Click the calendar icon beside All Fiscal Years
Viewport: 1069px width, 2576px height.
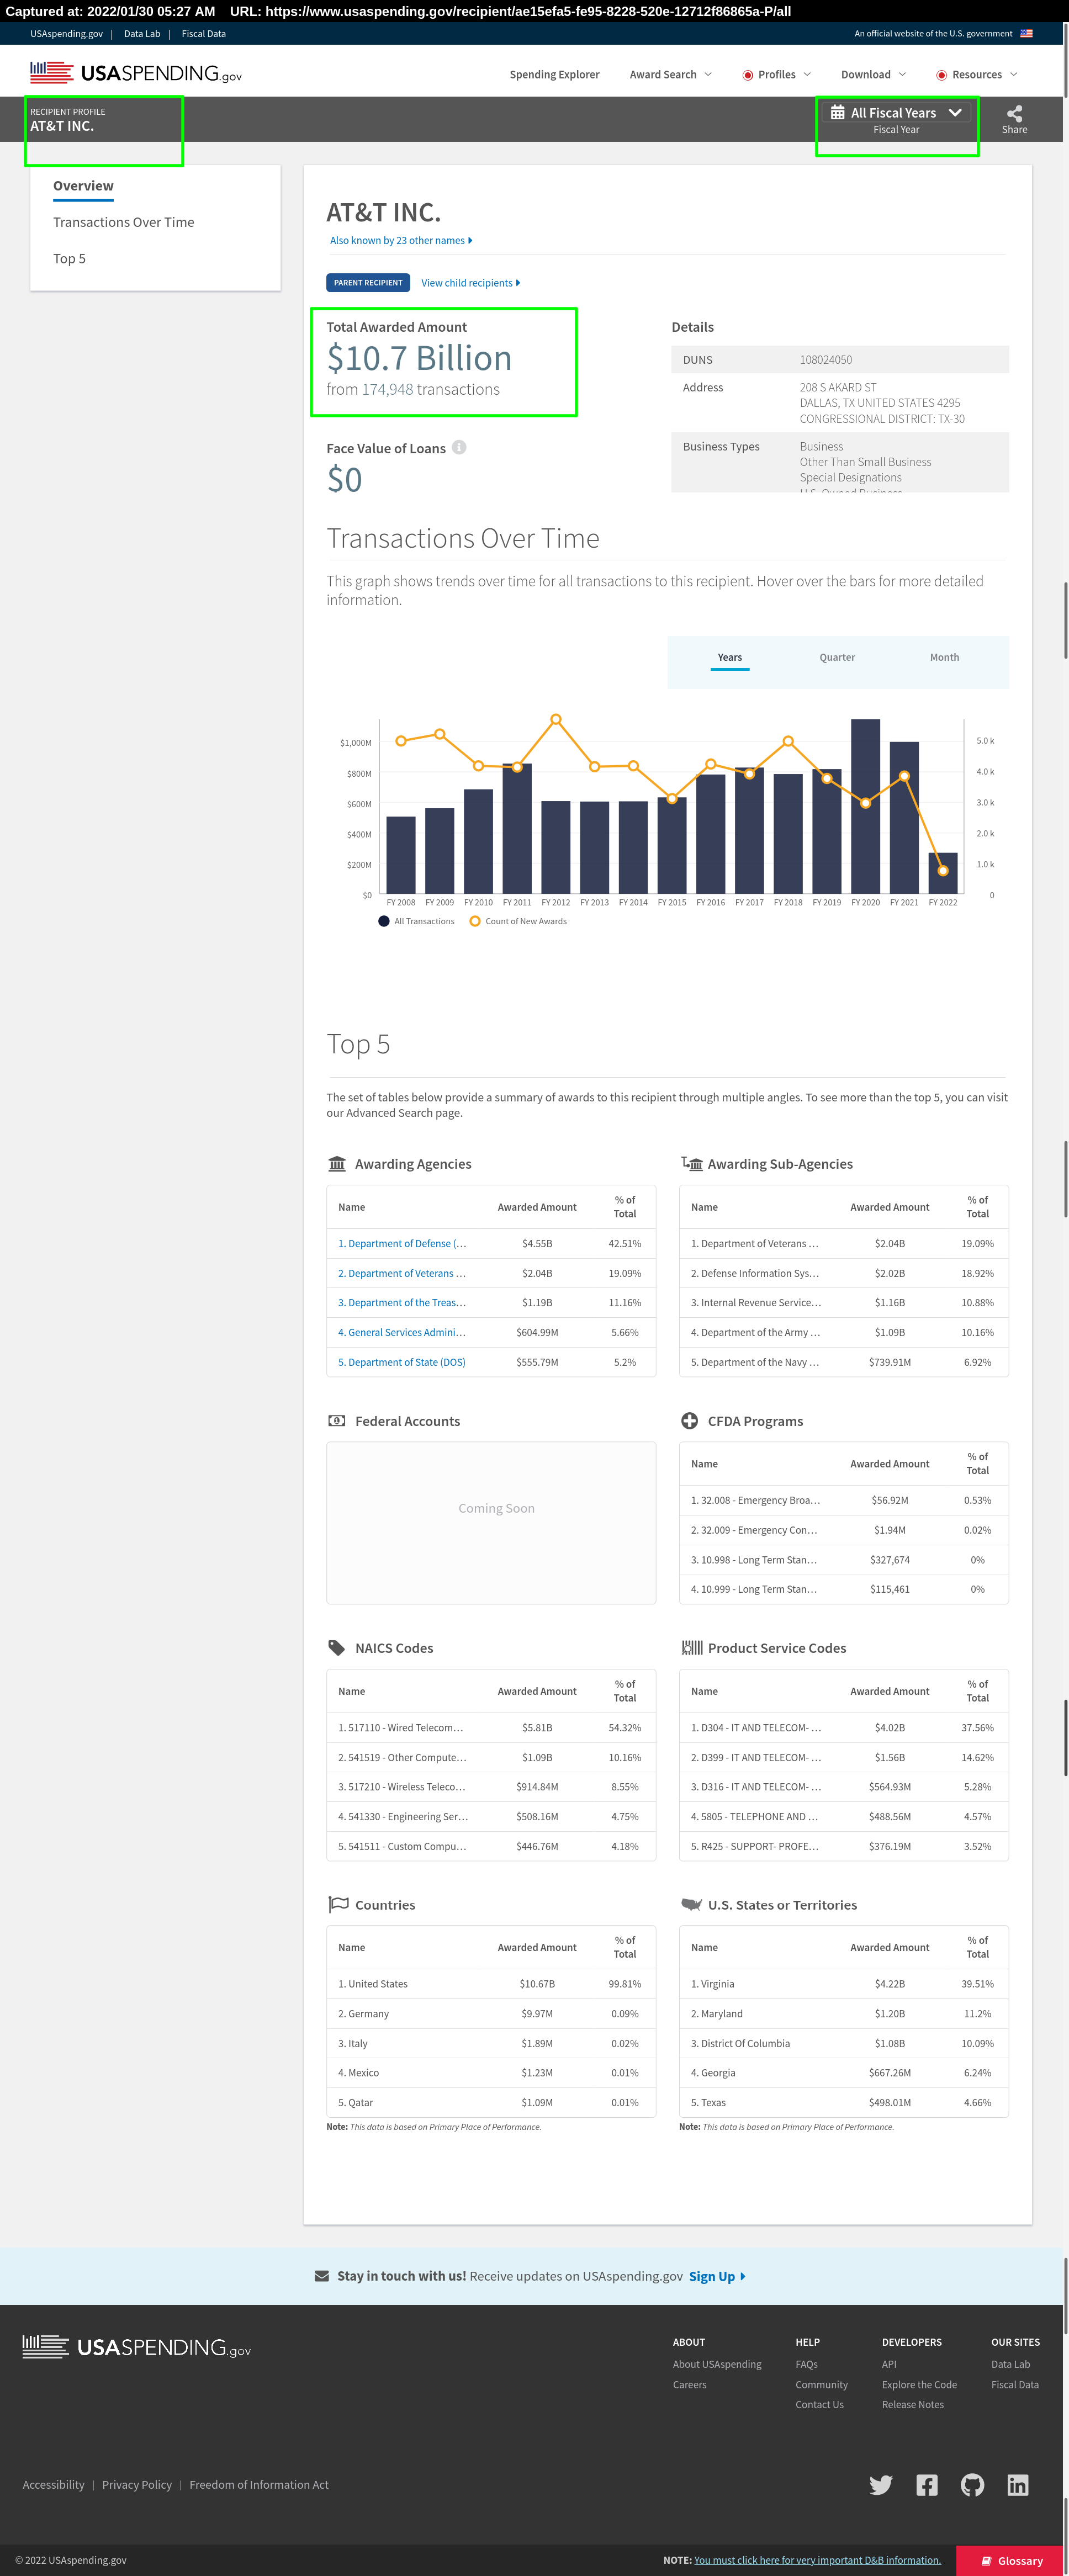(x=837, y=113)
